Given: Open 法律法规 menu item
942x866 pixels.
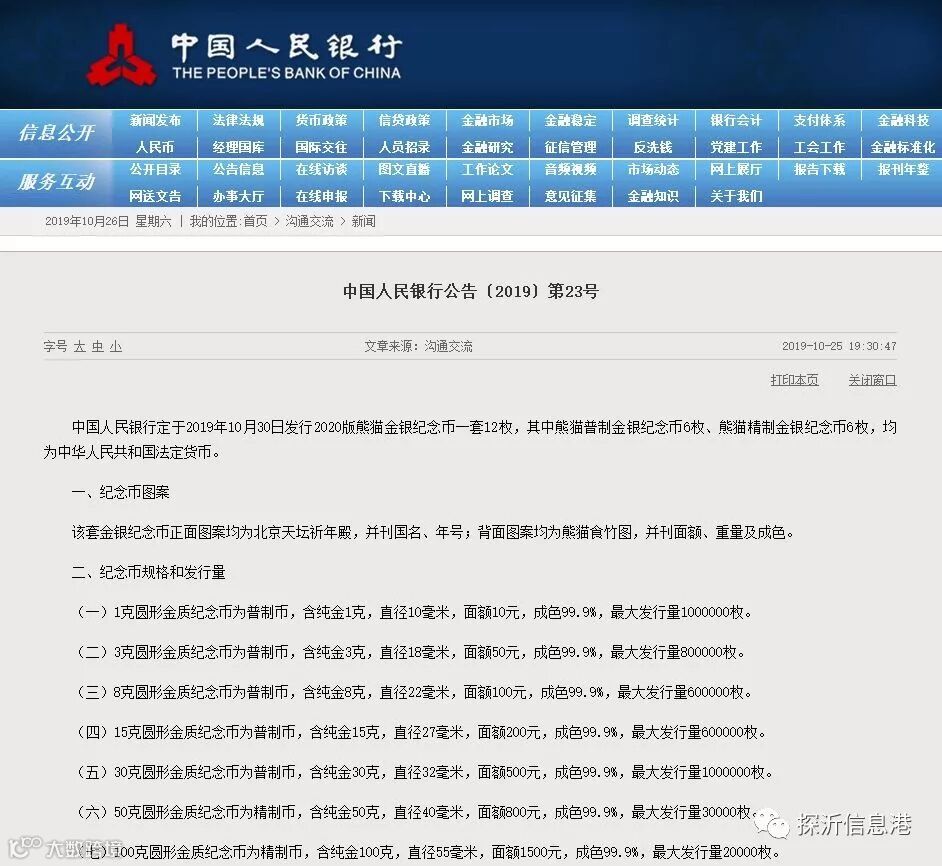Looking at the screenshot, I should tap(238, 120).
